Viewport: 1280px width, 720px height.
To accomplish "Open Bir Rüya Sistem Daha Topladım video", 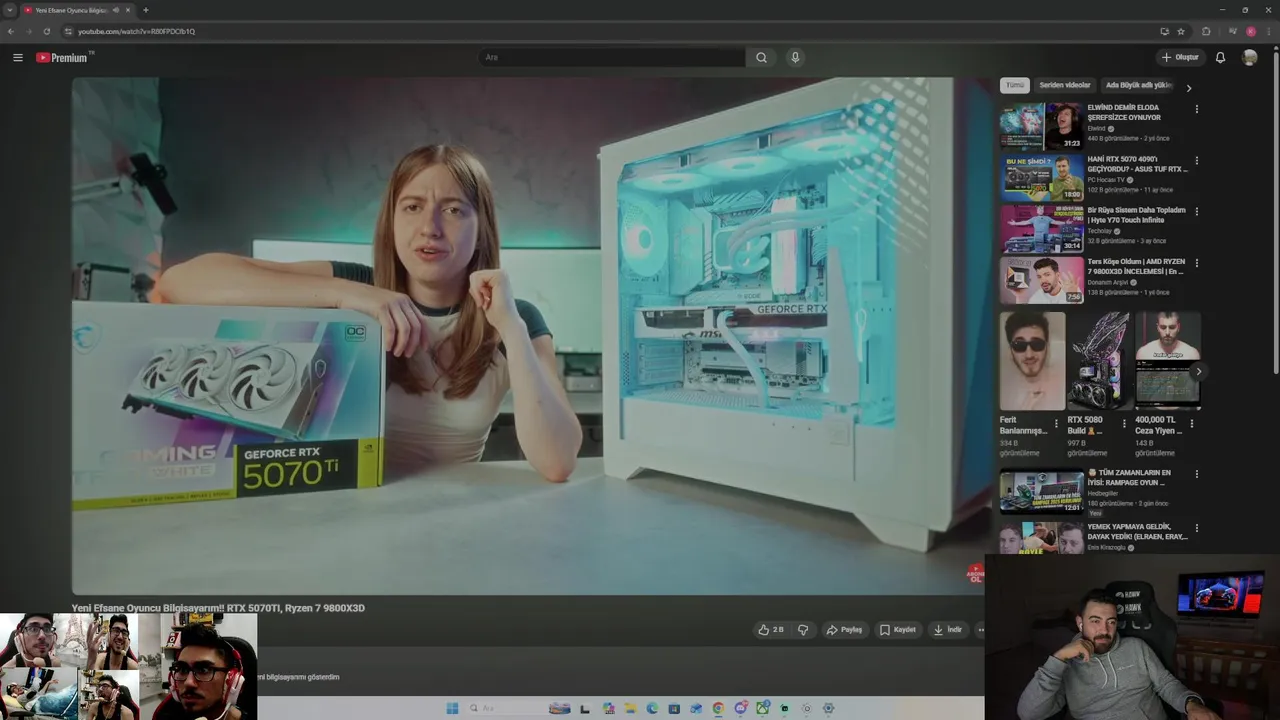I will 1136,215.
